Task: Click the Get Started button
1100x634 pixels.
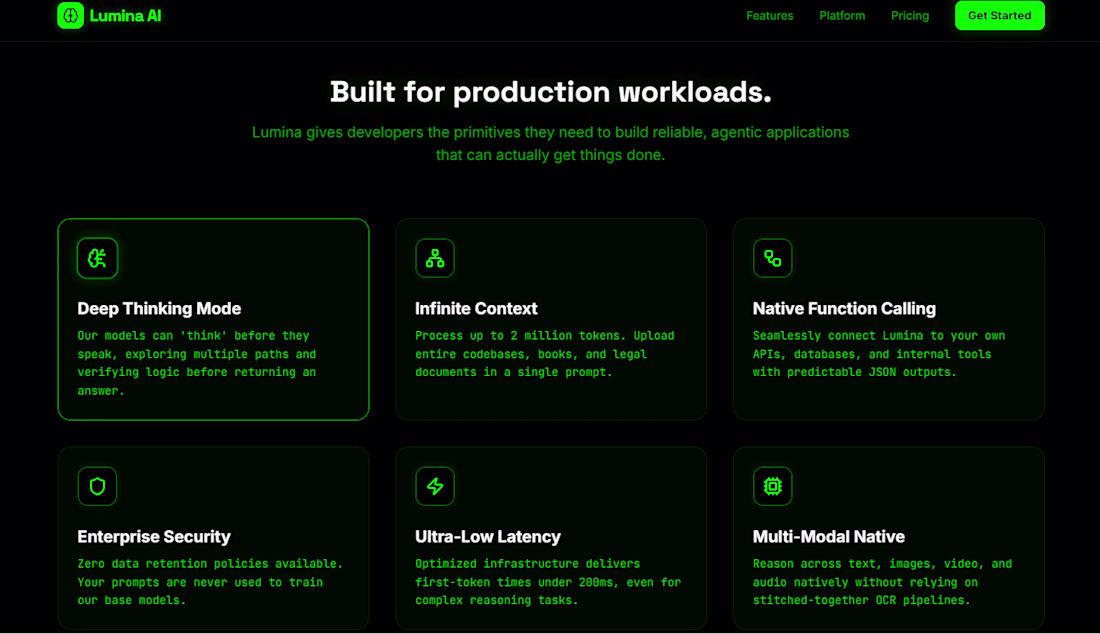Action: coord(1000,15)
